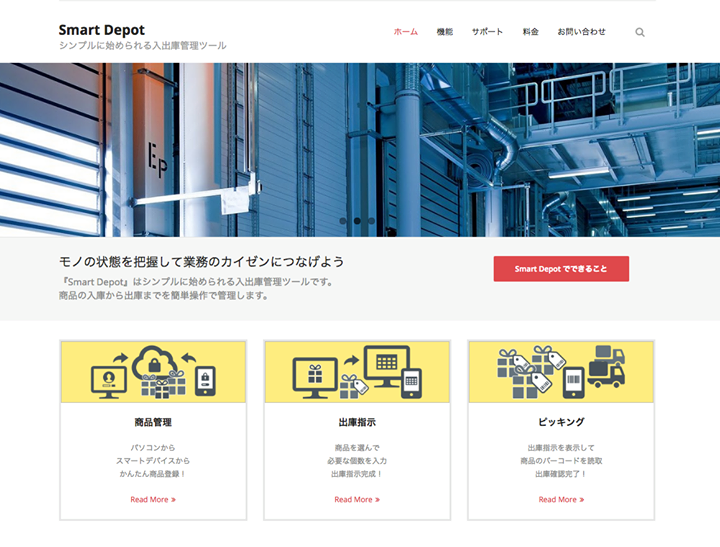Click the Smart Depot site title
This screenshot has height=547, width=720.
(101, 30)
